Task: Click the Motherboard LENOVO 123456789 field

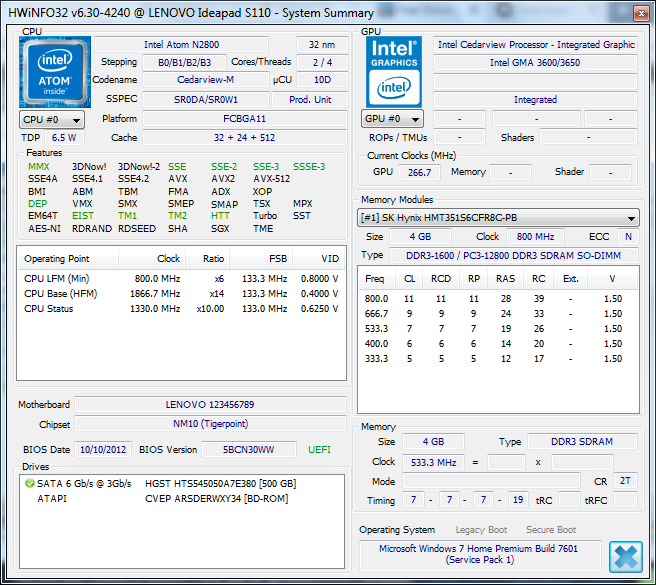Action: (x=210, y=405)
